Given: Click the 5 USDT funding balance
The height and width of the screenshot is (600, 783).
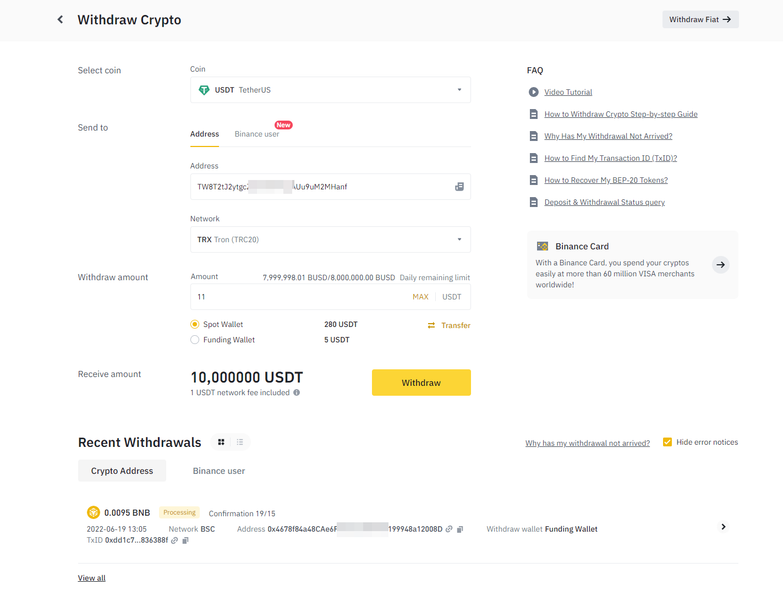Looking at the screenshot, I should (x=337, y=340).
